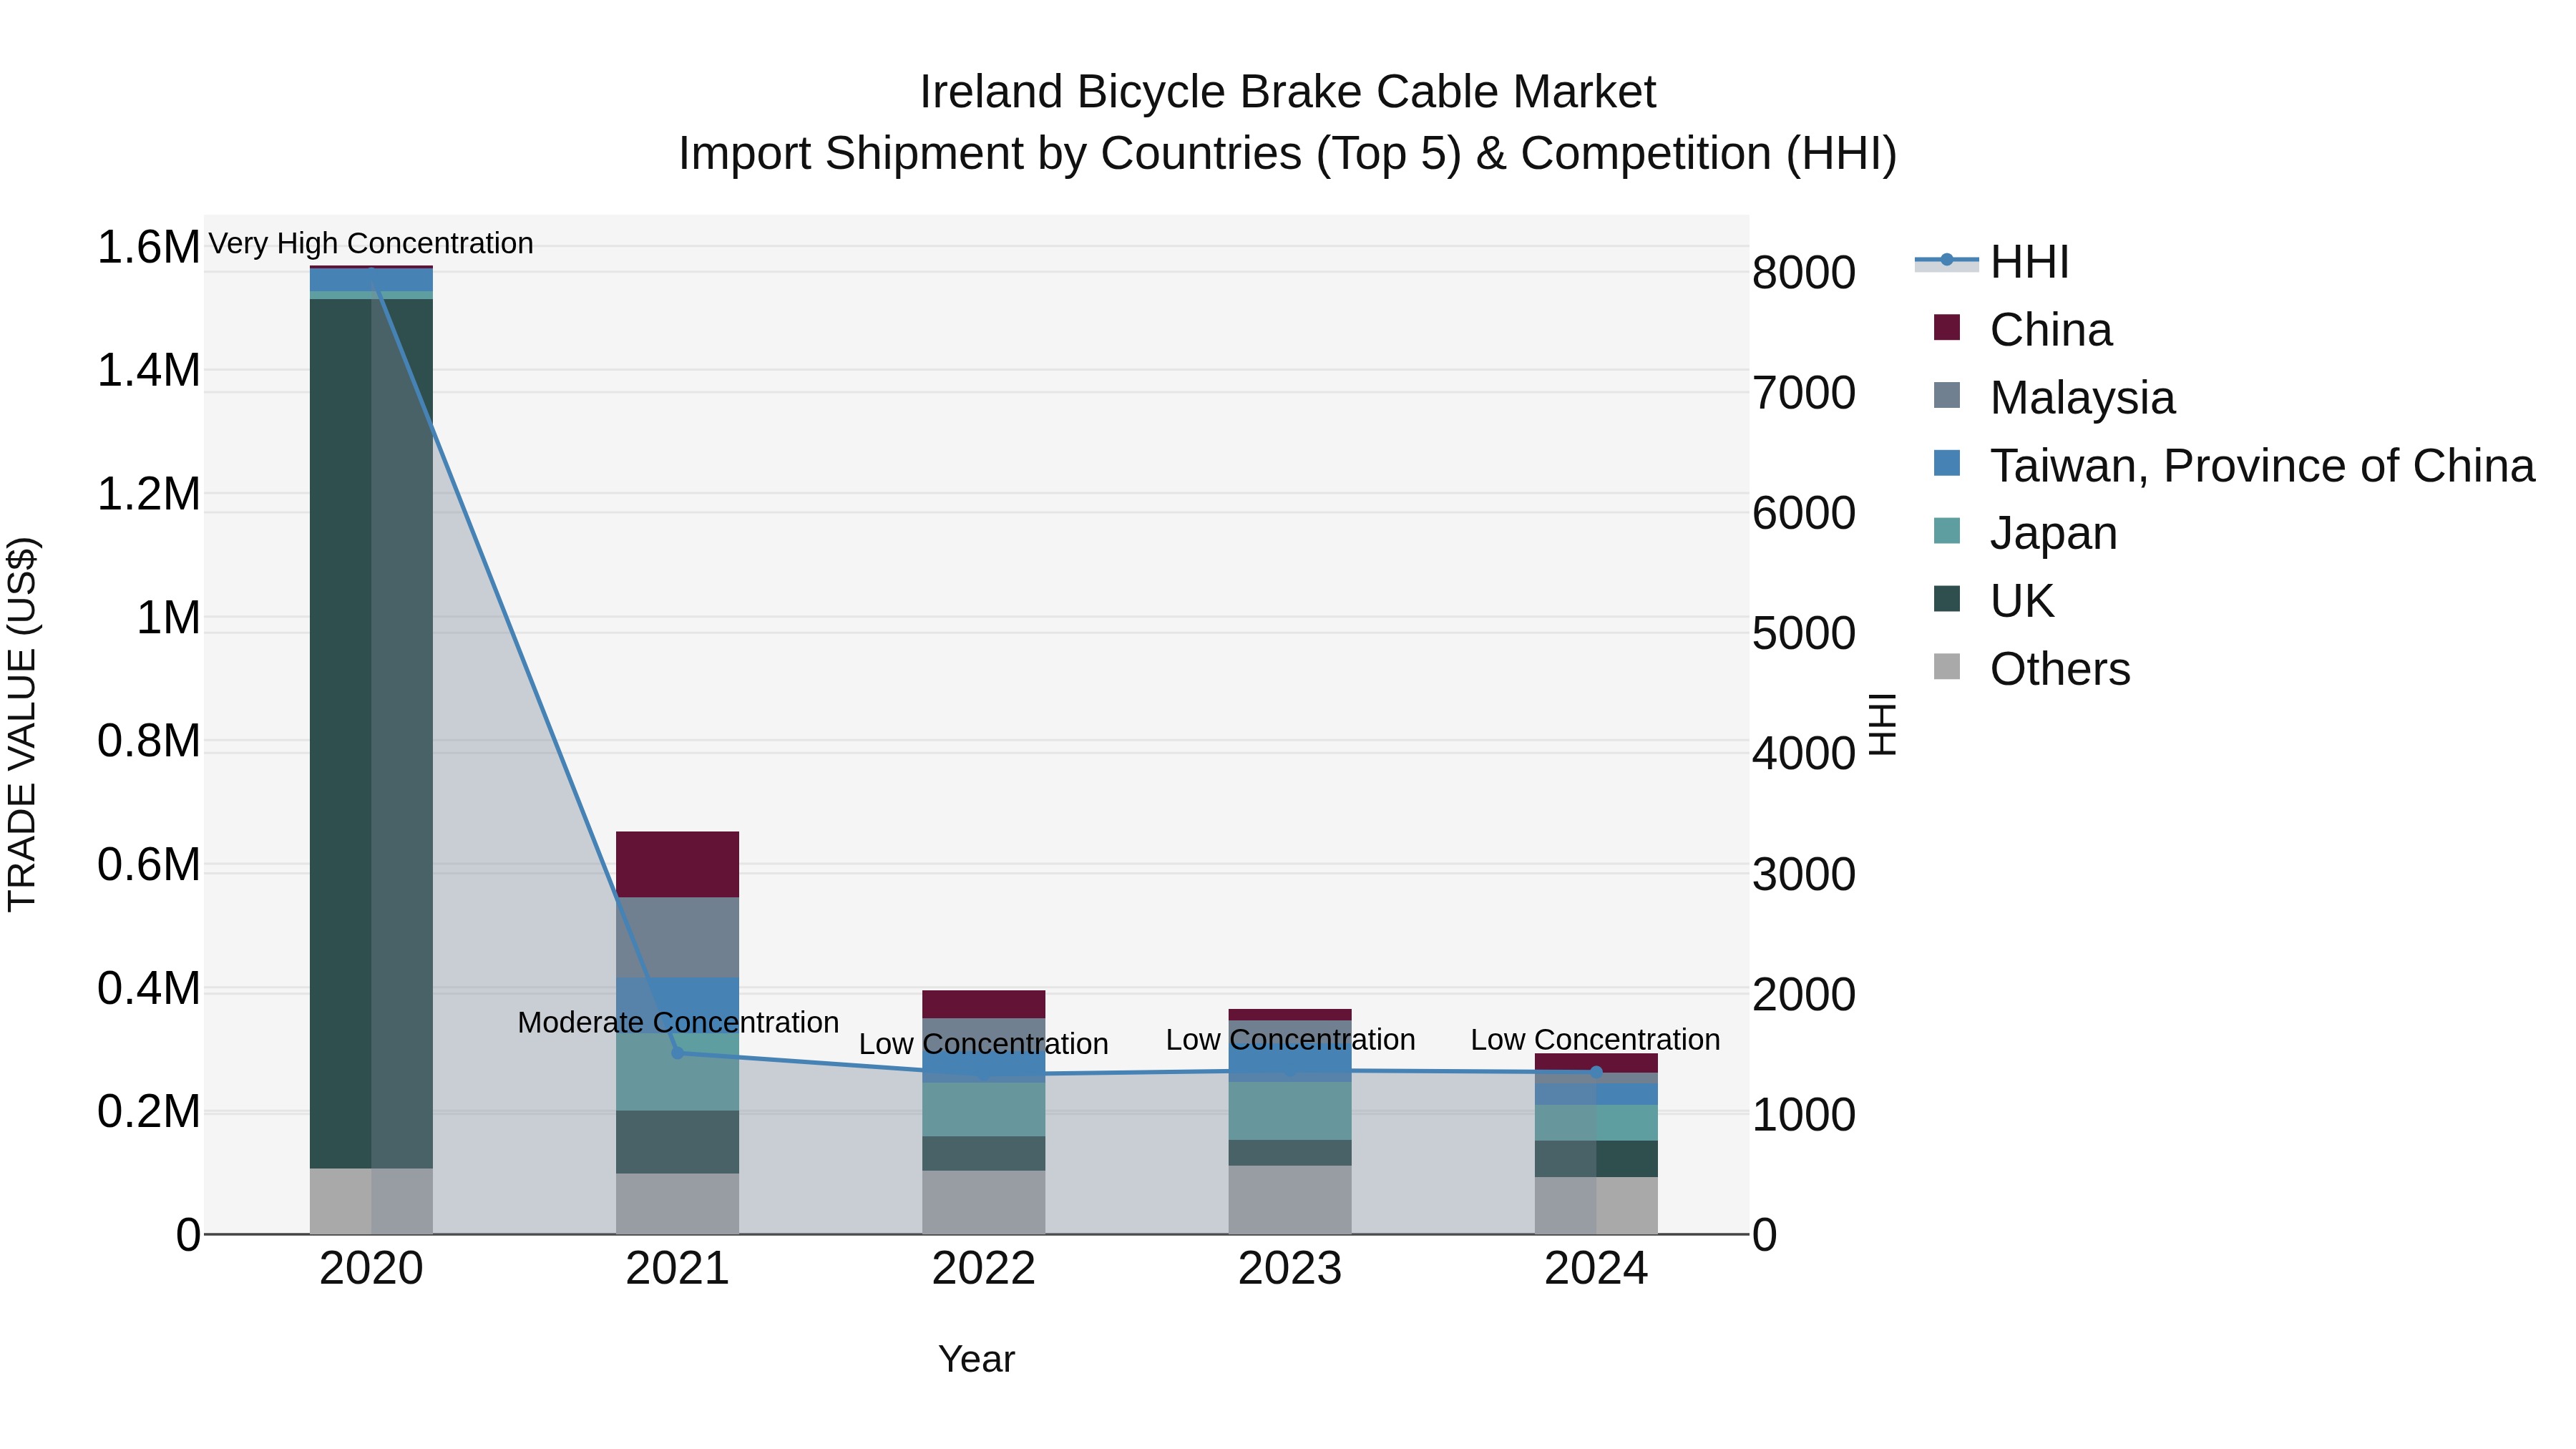Click the Taiwan legend color swatch
Image resolution: width=2576 pixels, height=1449 pixels.
point(1947,463)
